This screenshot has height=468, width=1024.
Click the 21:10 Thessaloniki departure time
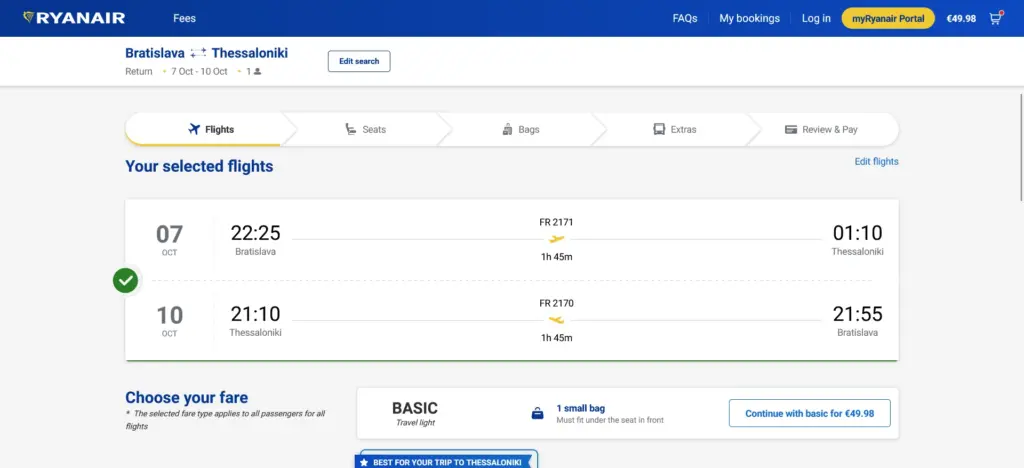pos(255,314)
